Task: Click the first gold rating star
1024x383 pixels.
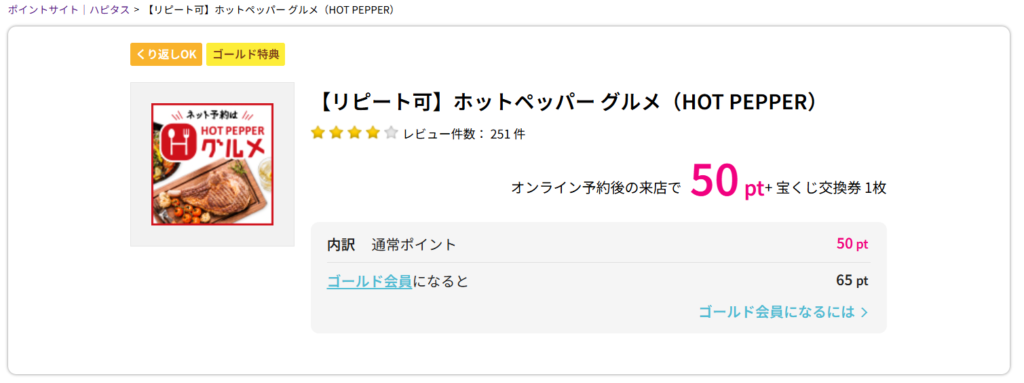Action: 318,134
